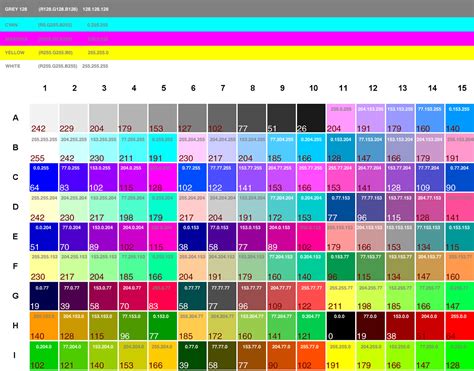Pick the green swatch 0.204.0 in row I
The image size is (474, 371).
44,355
